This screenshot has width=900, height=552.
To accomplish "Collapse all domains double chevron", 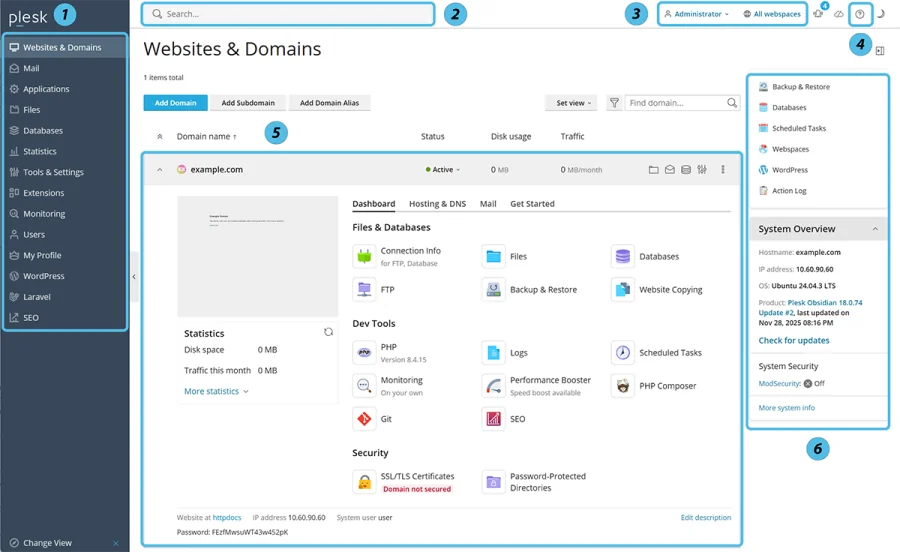I will 160,136.
